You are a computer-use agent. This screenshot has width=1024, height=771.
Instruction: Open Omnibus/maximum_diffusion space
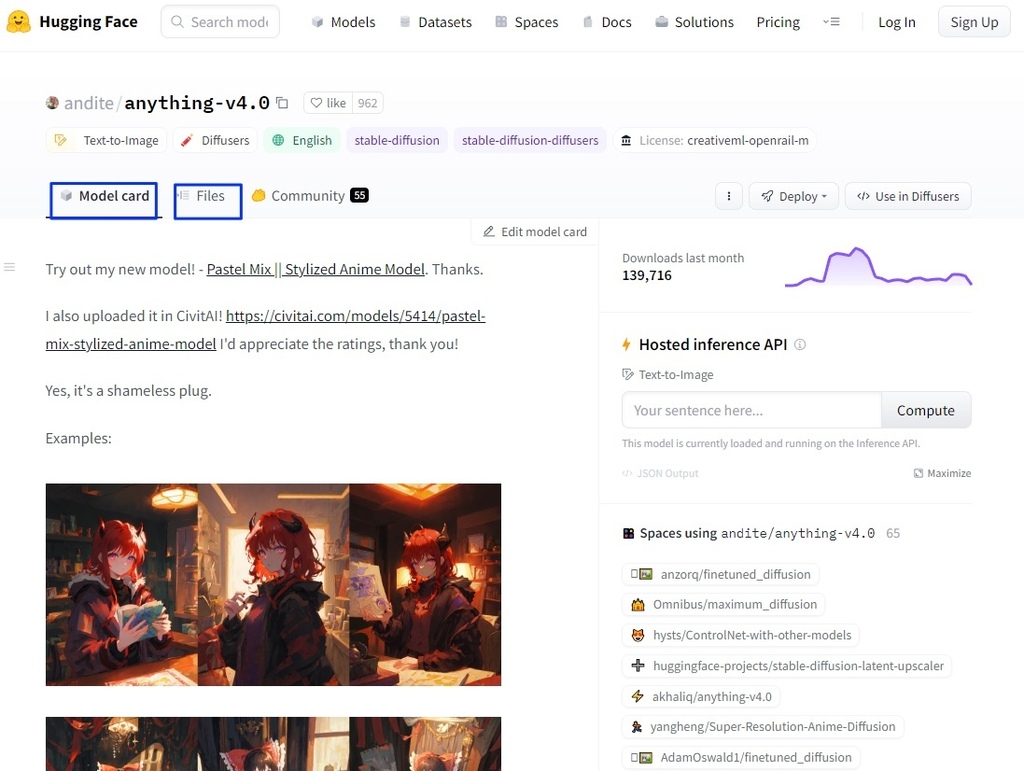tap(723, 605)
